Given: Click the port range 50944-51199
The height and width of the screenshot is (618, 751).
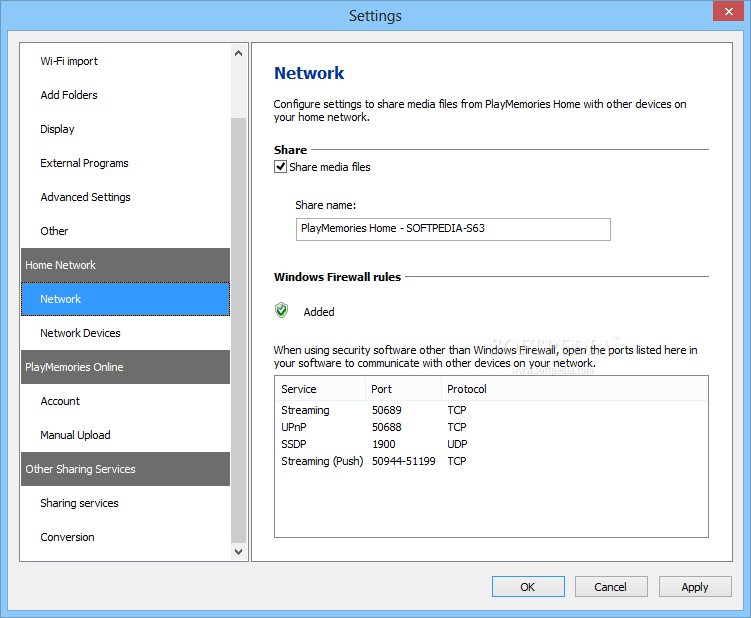Looking at the screenshot, I should pos(404,461).
